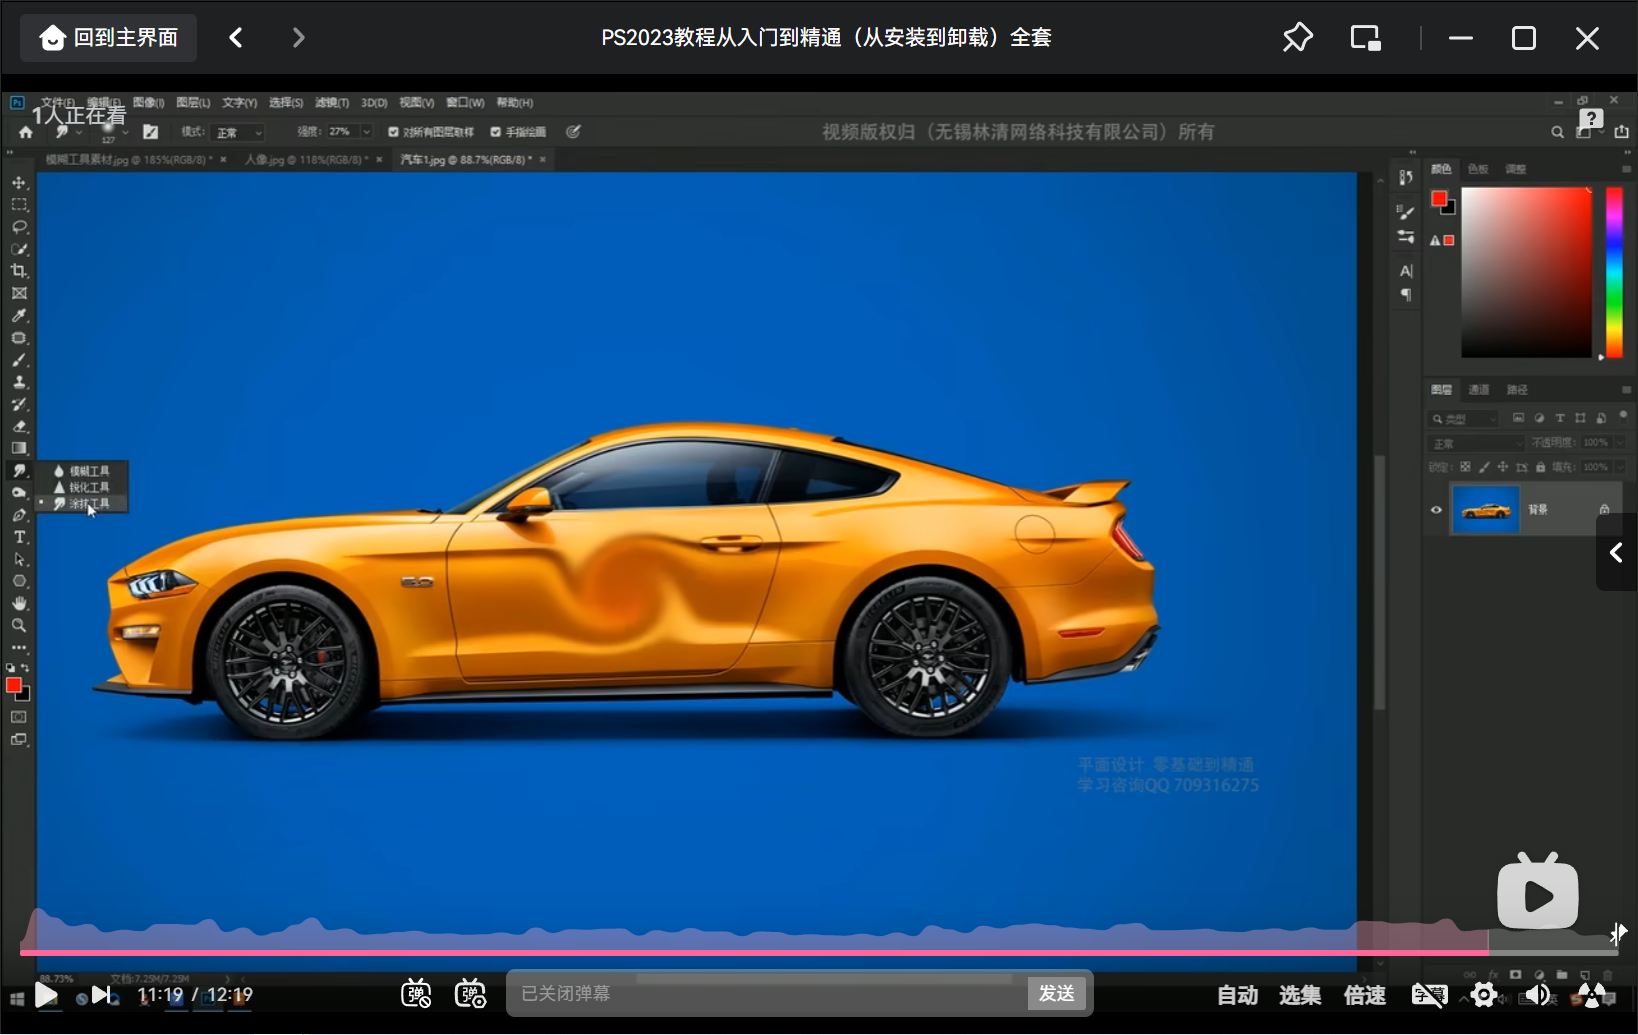Open the layer Fill dropdown

tap(1620, 467)
